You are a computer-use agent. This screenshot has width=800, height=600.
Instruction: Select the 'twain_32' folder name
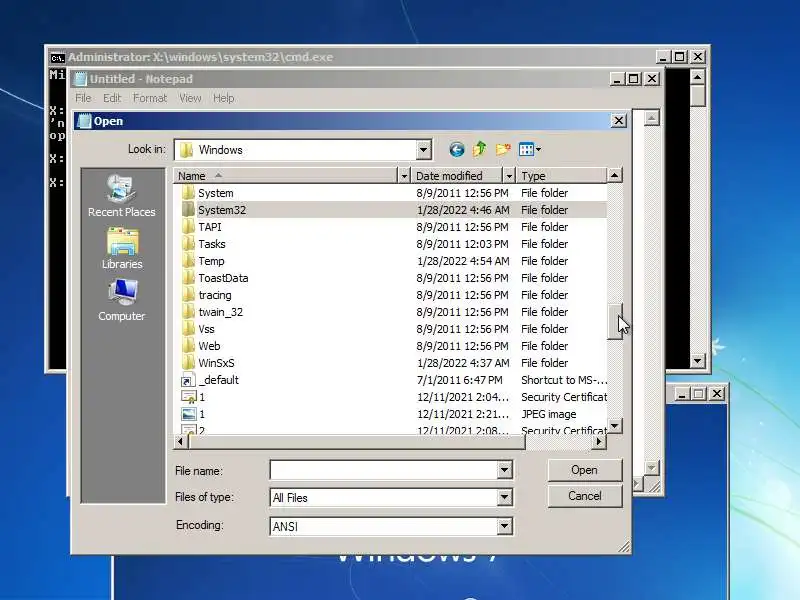coord(220,312)
